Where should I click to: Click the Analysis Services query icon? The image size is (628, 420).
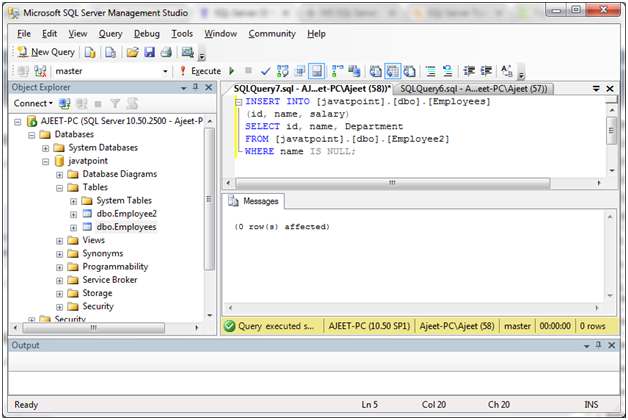(110, 52)
